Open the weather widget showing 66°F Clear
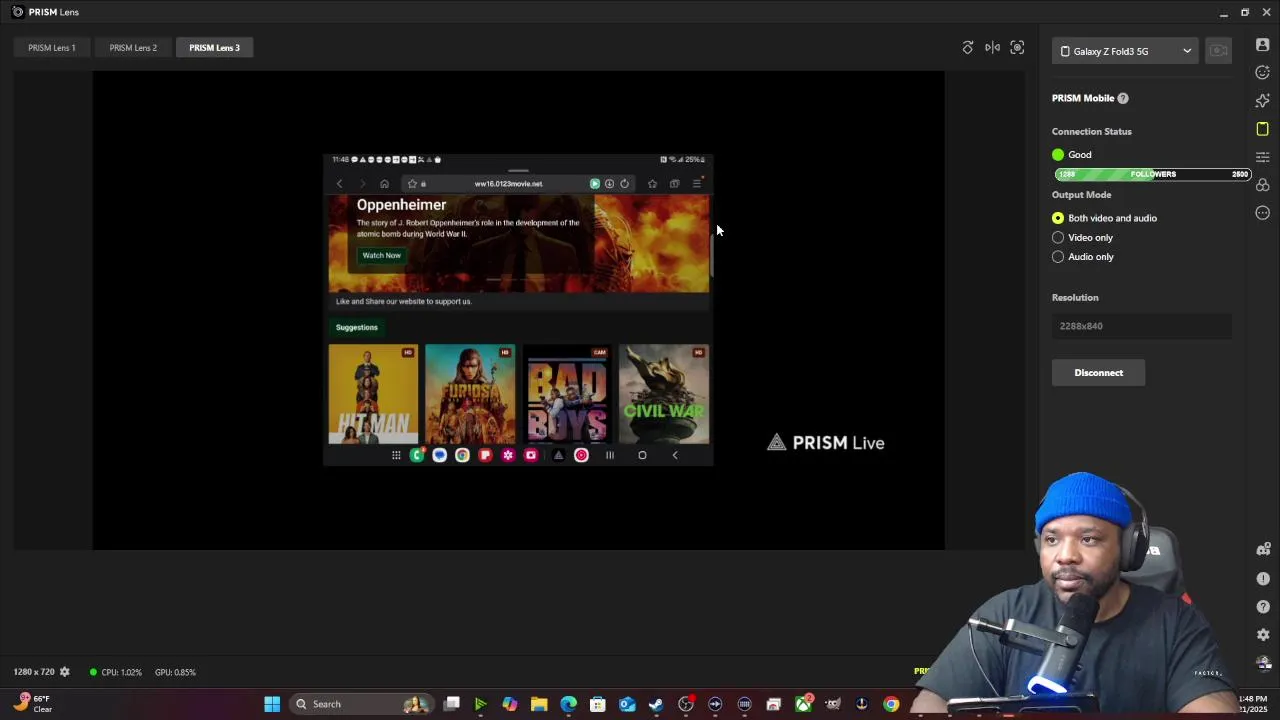The height and width of the screenshot is (720, 1280). [32, 704]
